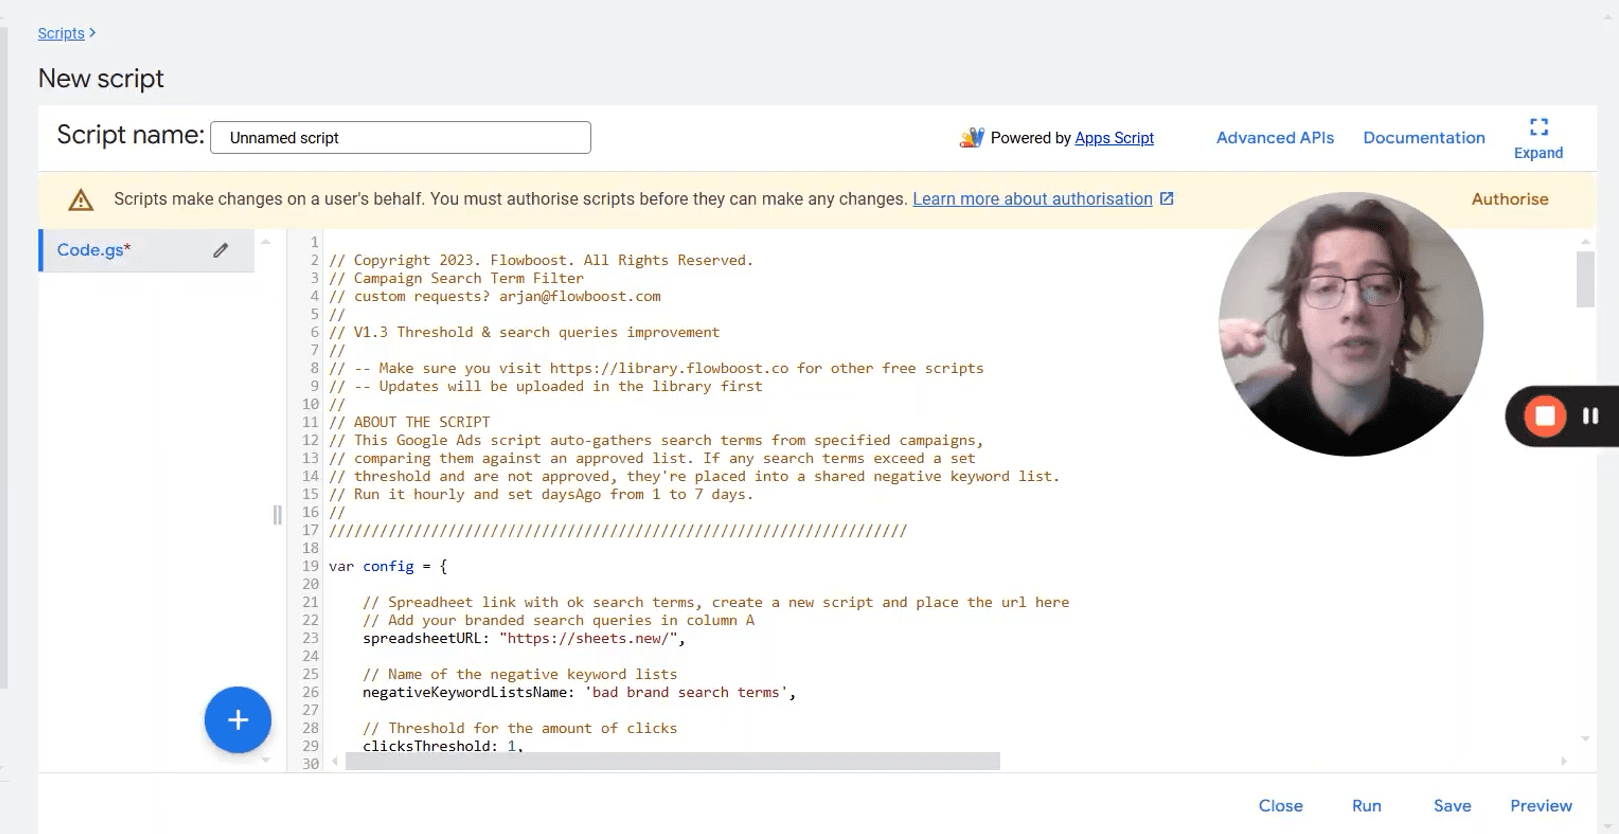Click the editor scroll down arrow

1585,739
